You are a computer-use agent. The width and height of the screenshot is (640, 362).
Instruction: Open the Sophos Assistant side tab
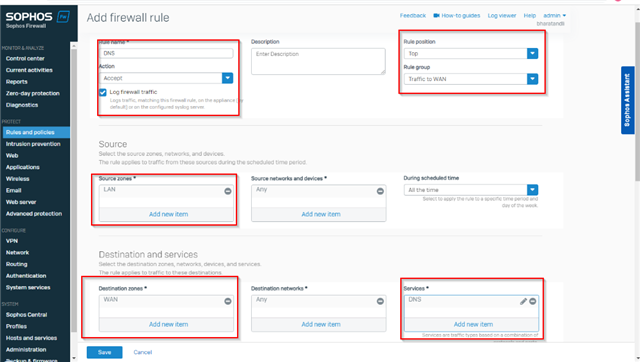628,100
